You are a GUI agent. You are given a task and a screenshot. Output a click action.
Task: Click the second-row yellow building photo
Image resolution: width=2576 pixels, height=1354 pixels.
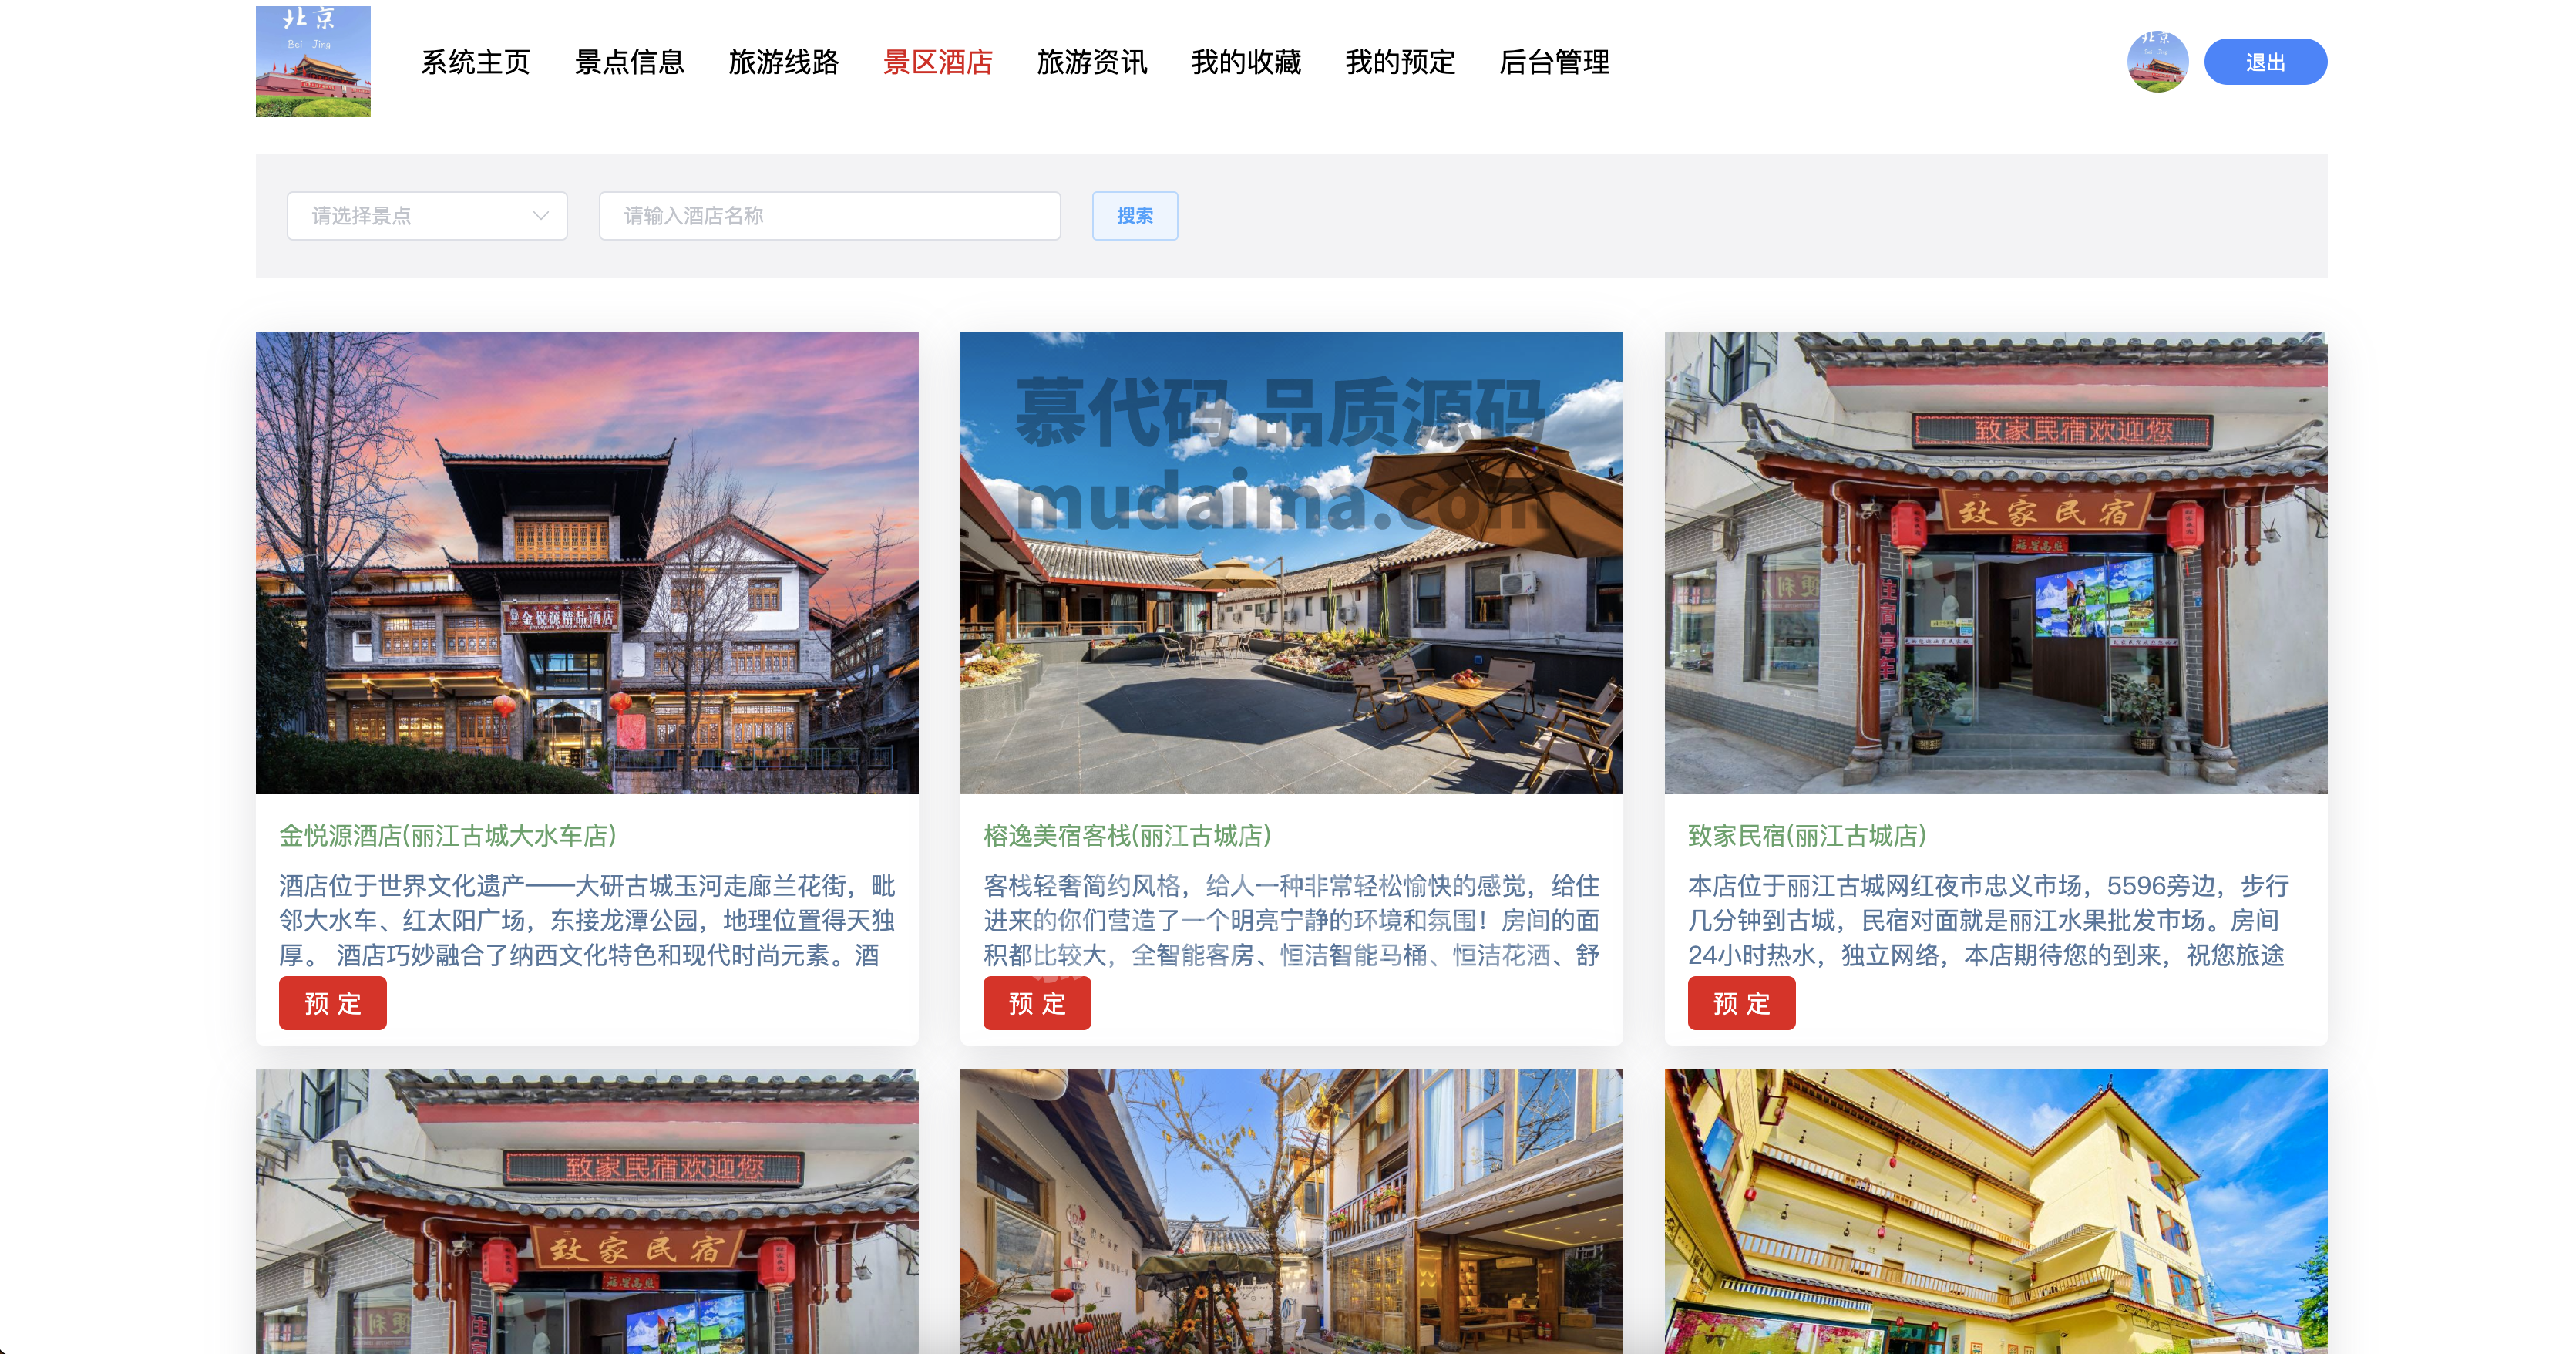(1995, 1211)
